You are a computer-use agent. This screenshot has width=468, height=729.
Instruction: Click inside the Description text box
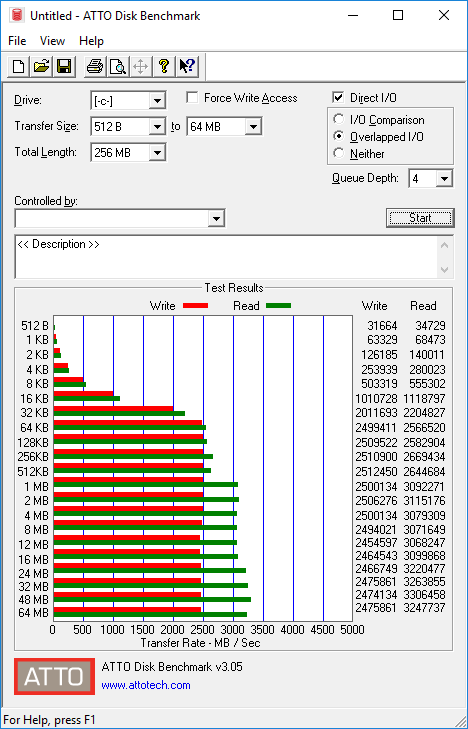coord(228,257)
